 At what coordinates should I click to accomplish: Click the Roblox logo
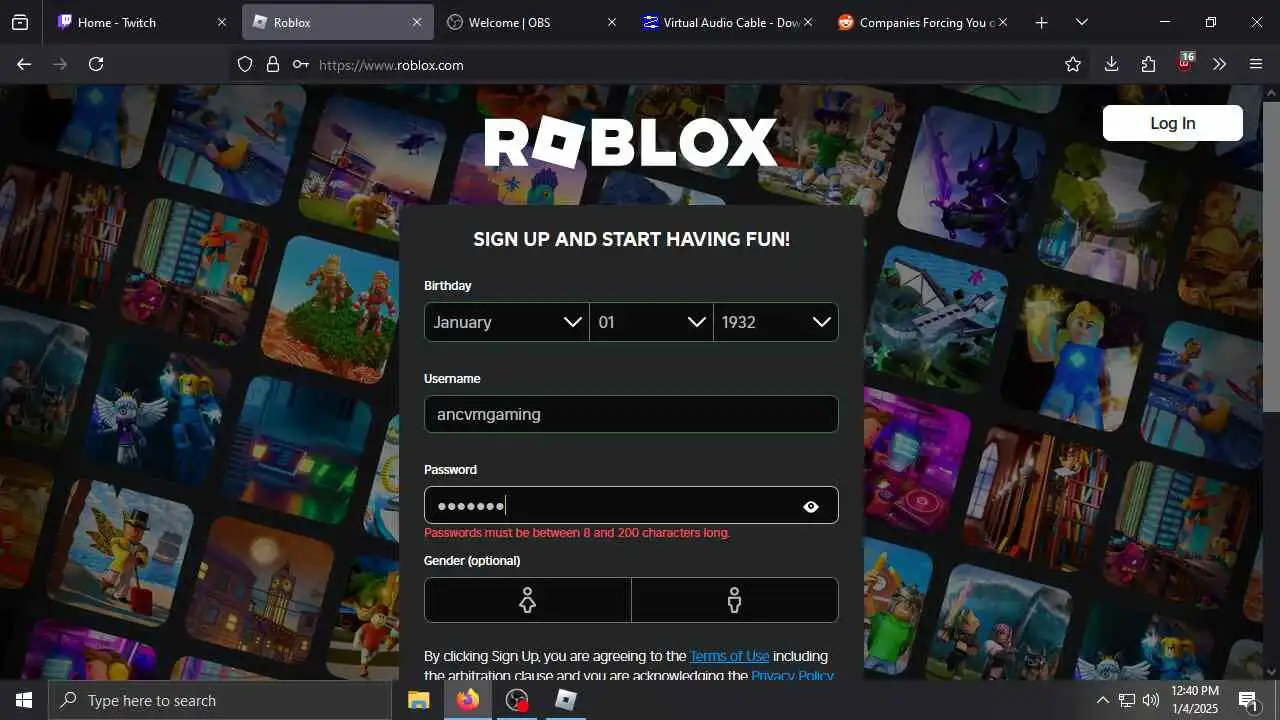(631, 142)
